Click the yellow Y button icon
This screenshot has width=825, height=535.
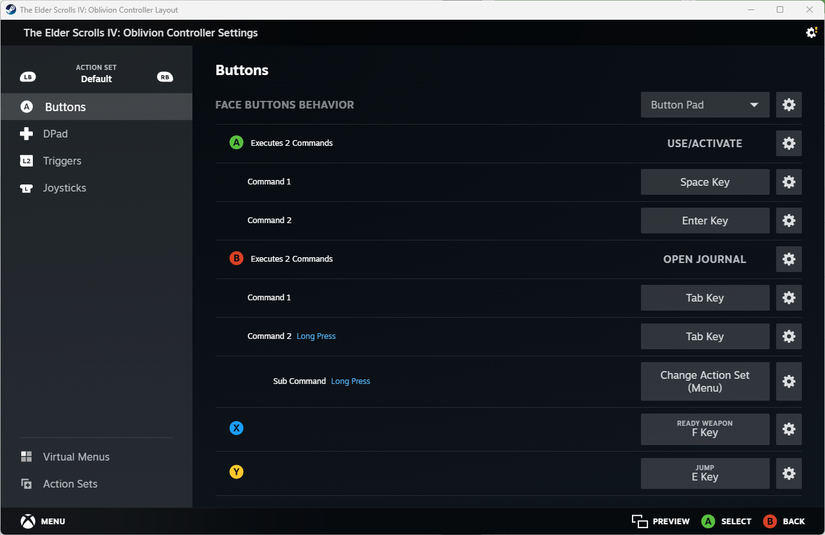236,472
